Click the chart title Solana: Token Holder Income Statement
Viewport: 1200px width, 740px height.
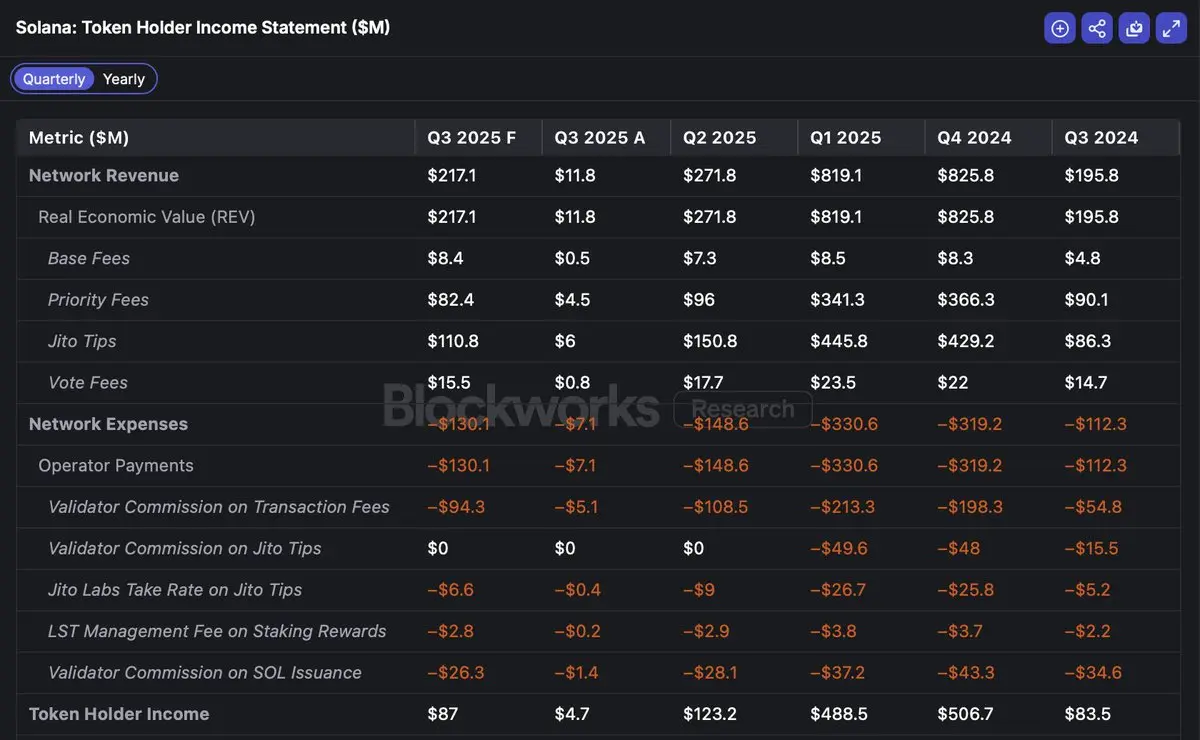203,28
